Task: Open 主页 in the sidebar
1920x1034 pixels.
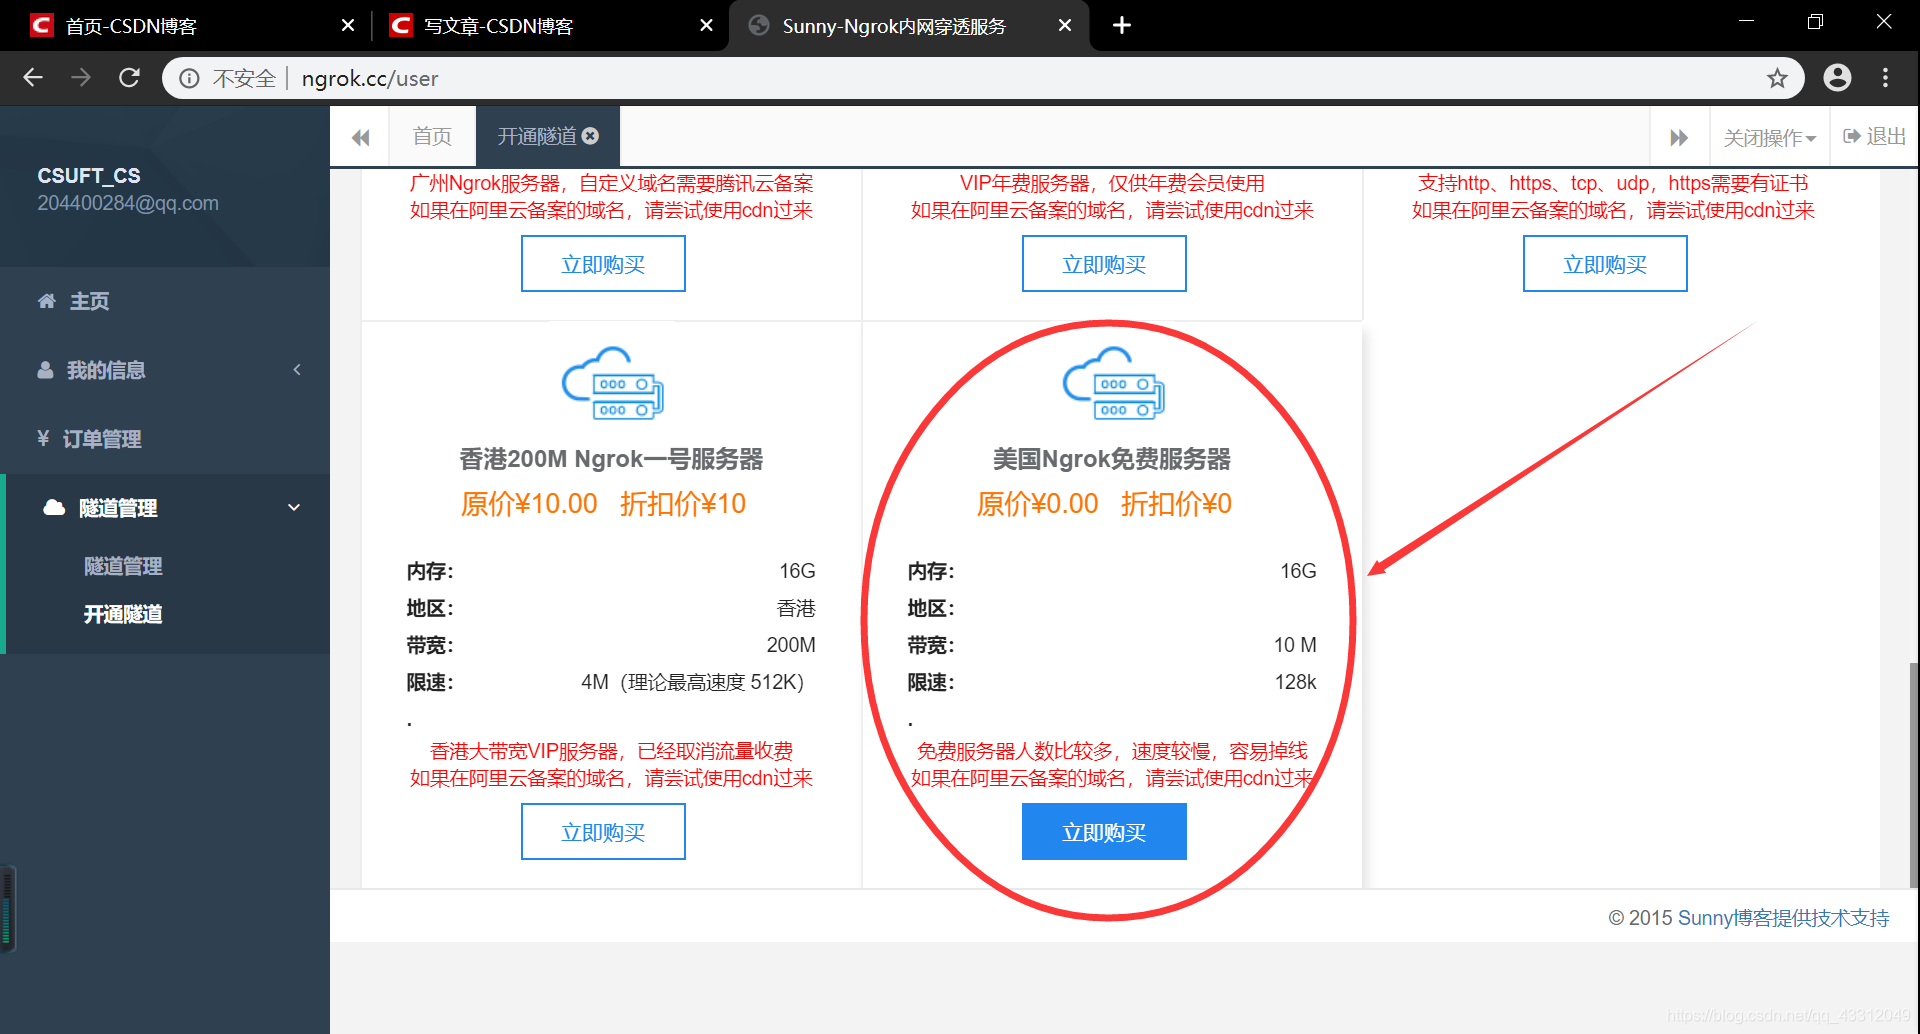Action: 165,301
